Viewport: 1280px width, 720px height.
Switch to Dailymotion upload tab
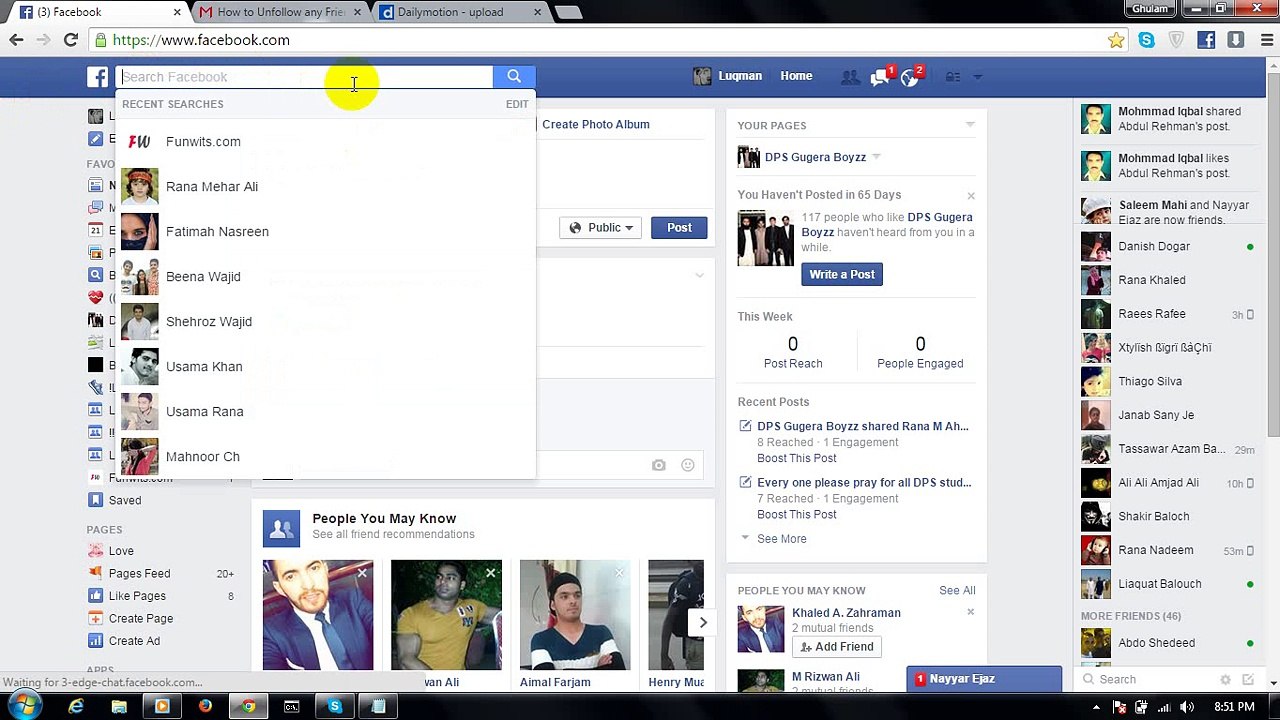[x=460, y=12]
